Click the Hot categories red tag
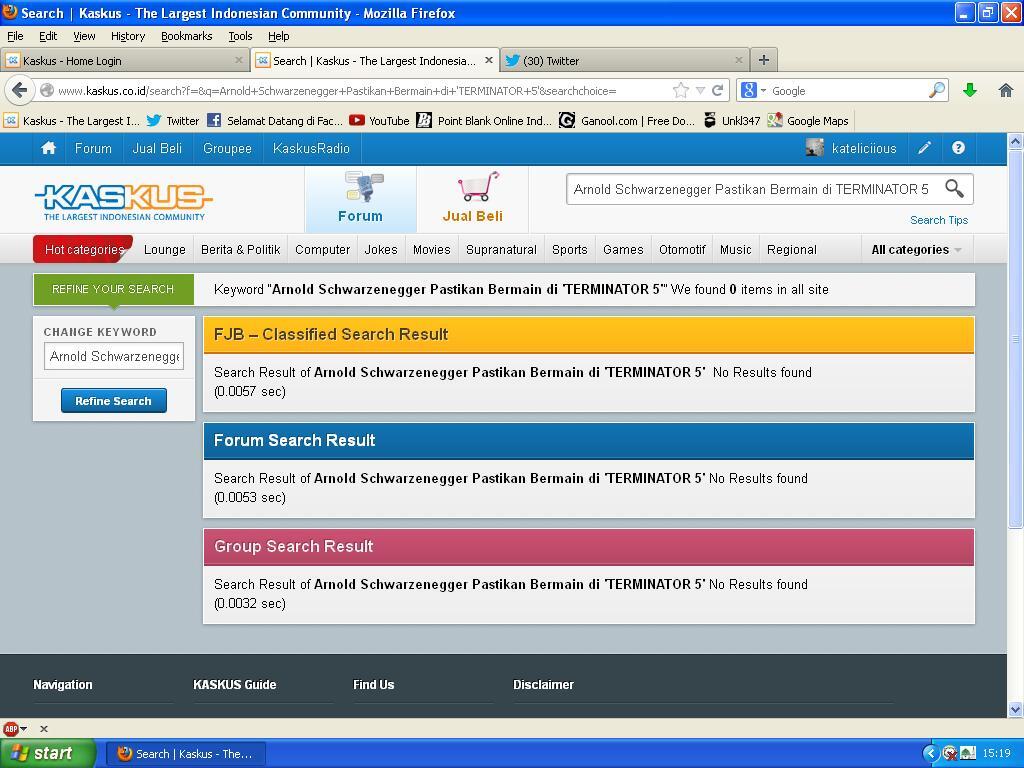Screen dimensions: 1024x768 [84, 249]
